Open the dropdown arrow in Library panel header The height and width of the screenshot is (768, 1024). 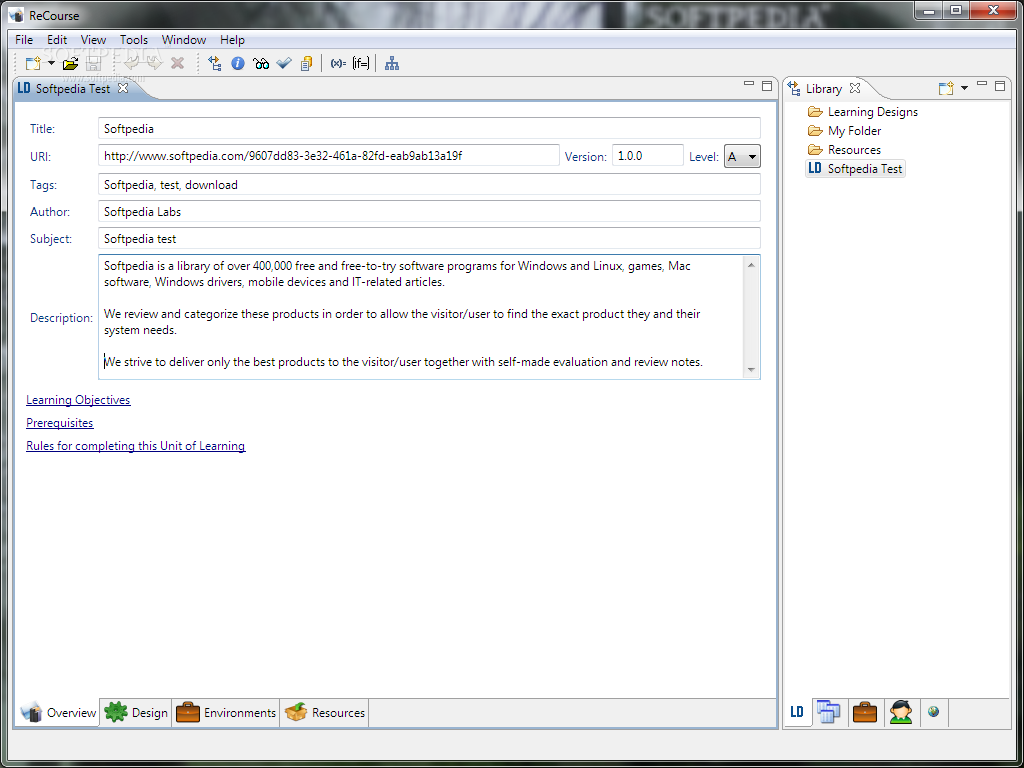click(x=964, y=88)
